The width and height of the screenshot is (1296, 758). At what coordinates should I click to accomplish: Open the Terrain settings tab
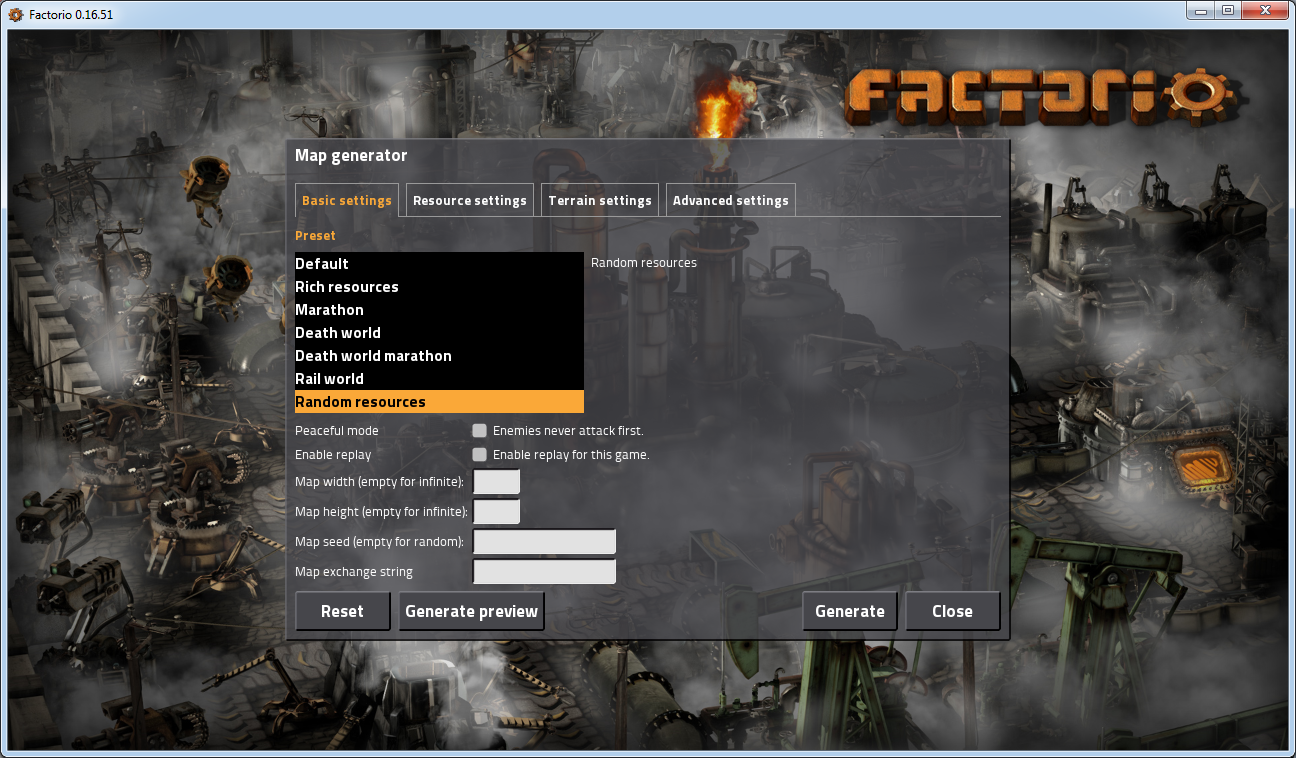(x=600, y=200)
